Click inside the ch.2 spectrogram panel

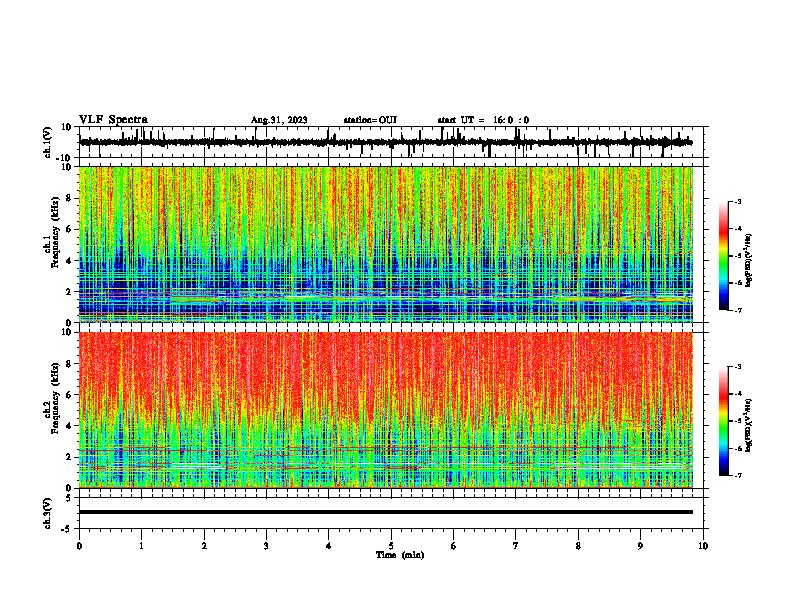point(386,410)
